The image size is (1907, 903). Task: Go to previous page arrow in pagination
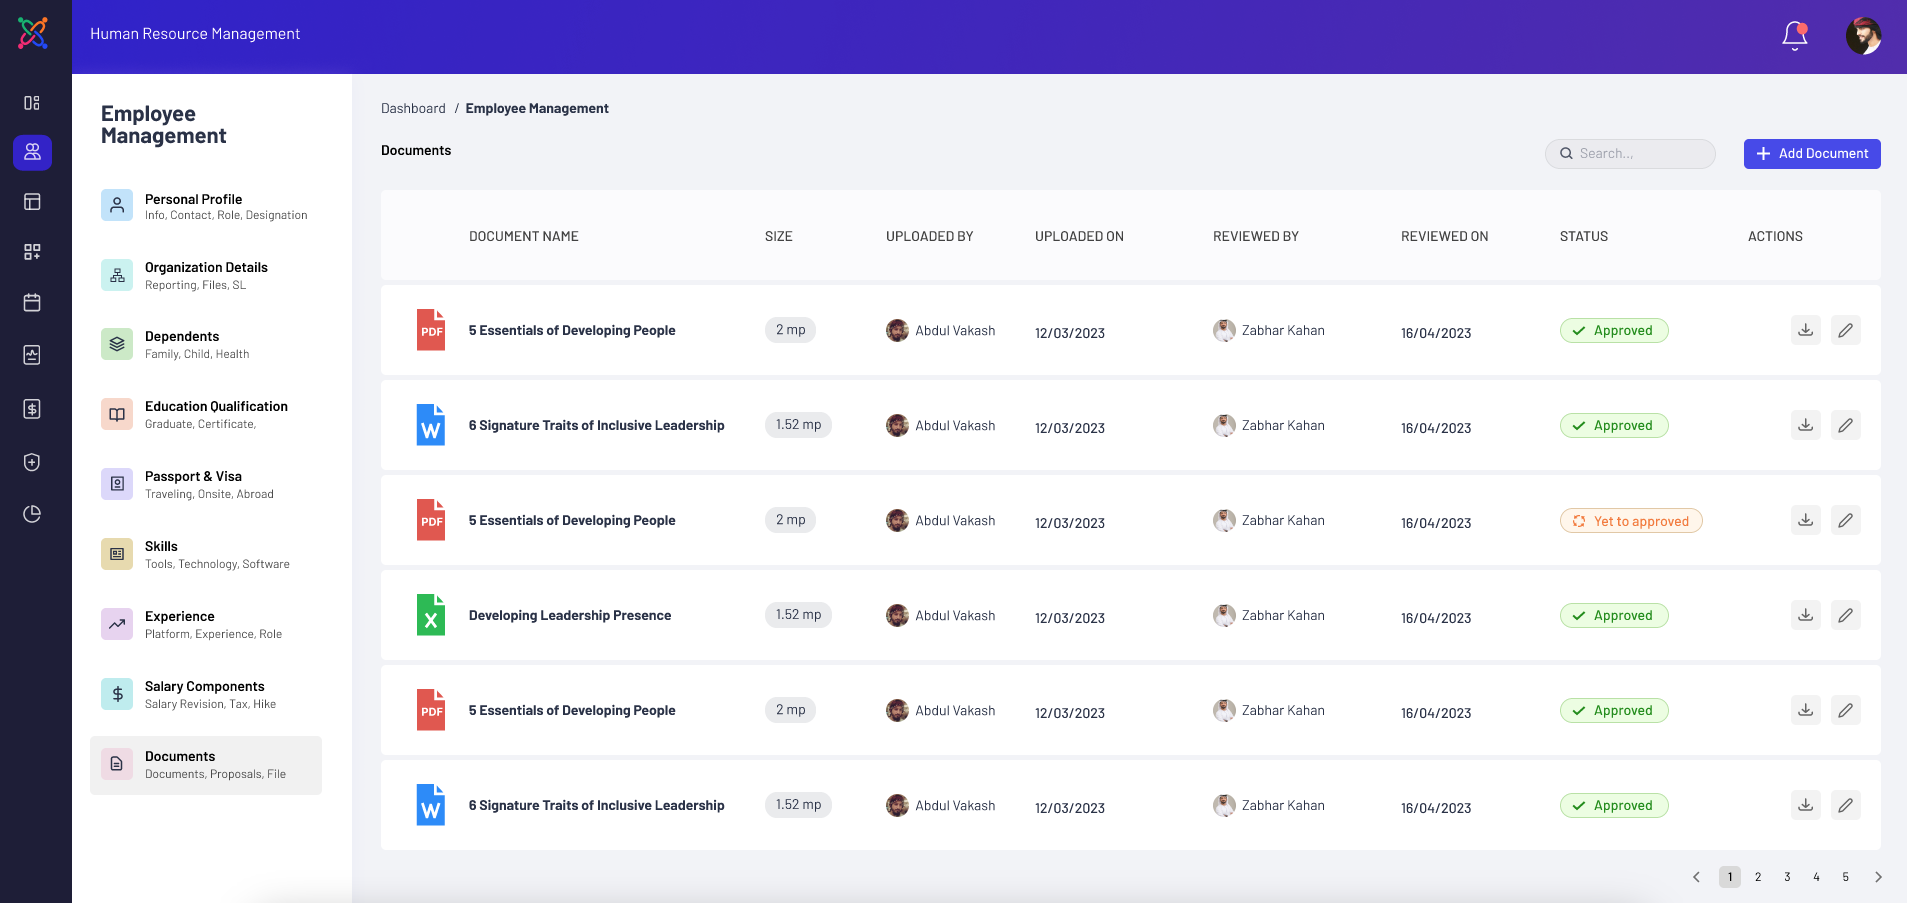[1696, 877]
